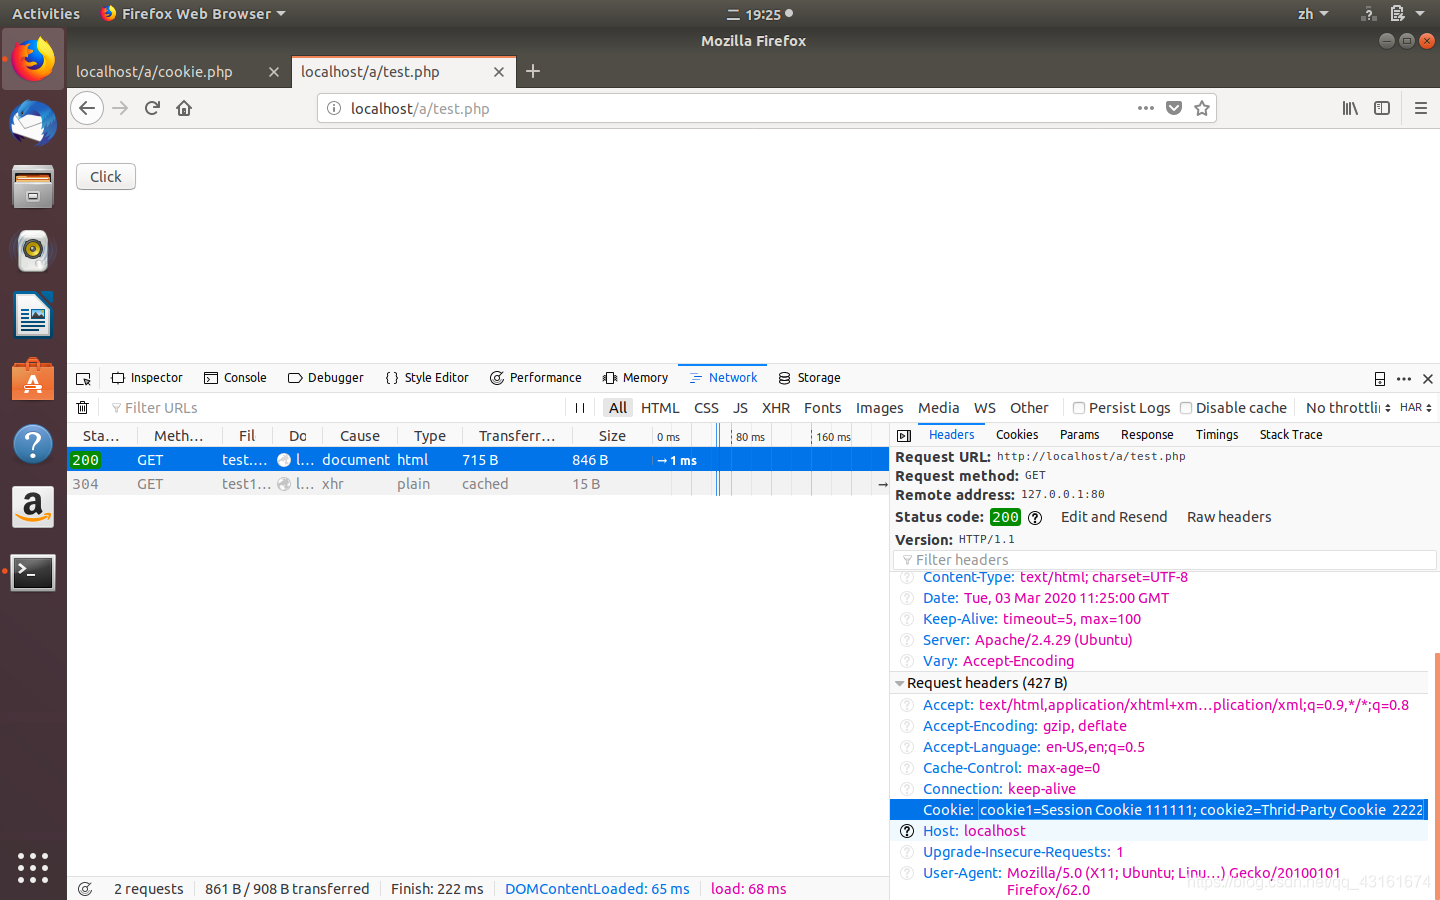This screenshot has height=900, width=1440.
Task: Reload the current page
Action: (152, 108)
